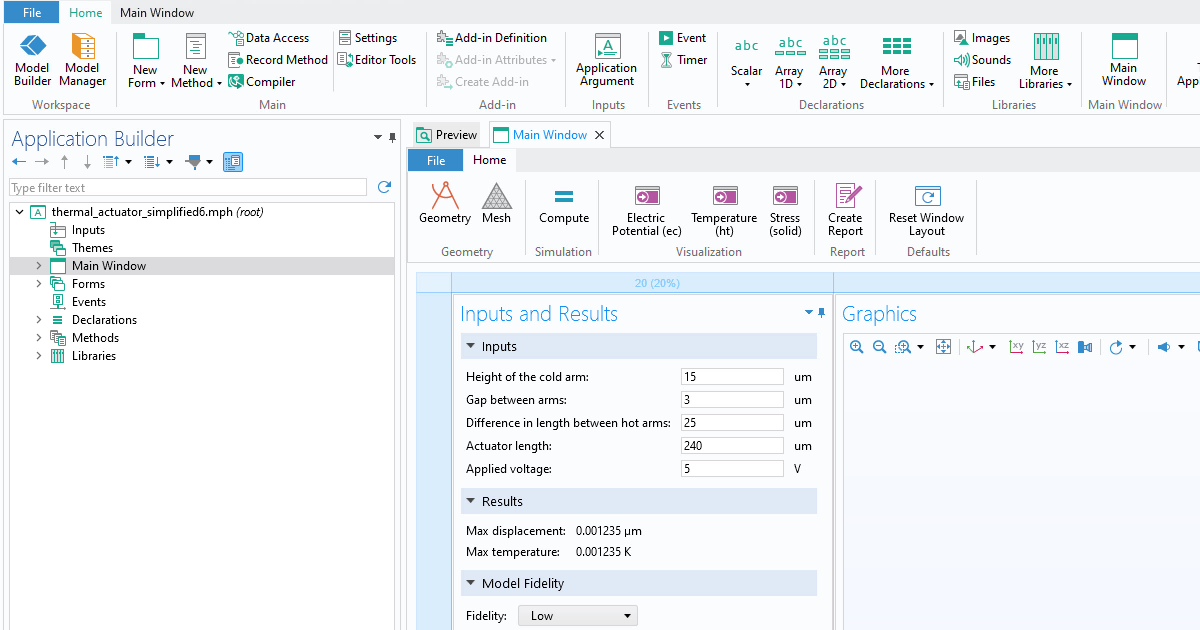The image size is (1200, 630).
Task: Open the Array 1D dropdown
Action: coord(789,60)
